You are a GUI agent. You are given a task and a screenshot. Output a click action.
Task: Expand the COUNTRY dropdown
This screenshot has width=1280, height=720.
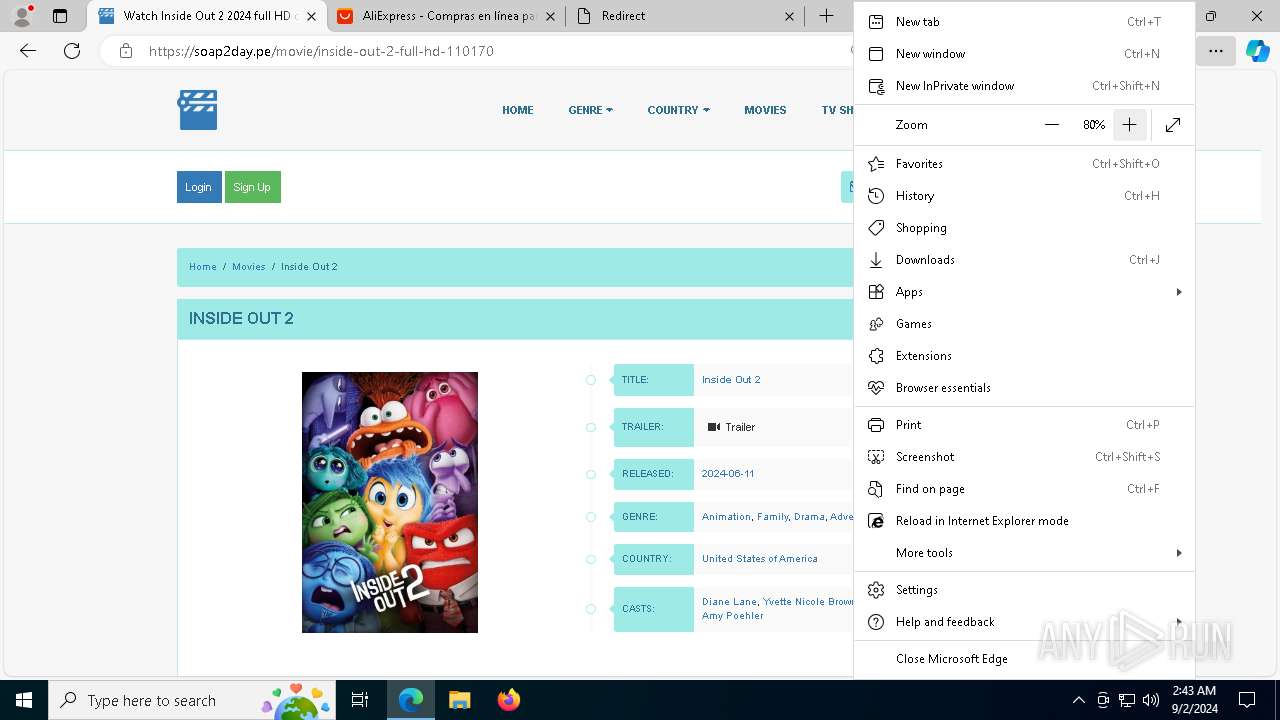[x=678, y=110]
